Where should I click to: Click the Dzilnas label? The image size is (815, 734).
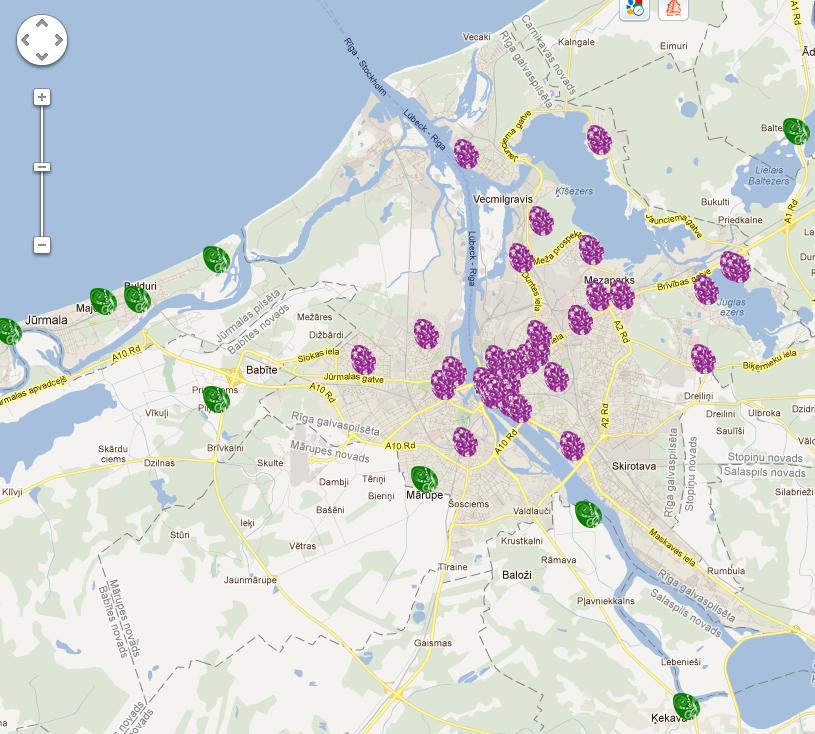[159, 463]
